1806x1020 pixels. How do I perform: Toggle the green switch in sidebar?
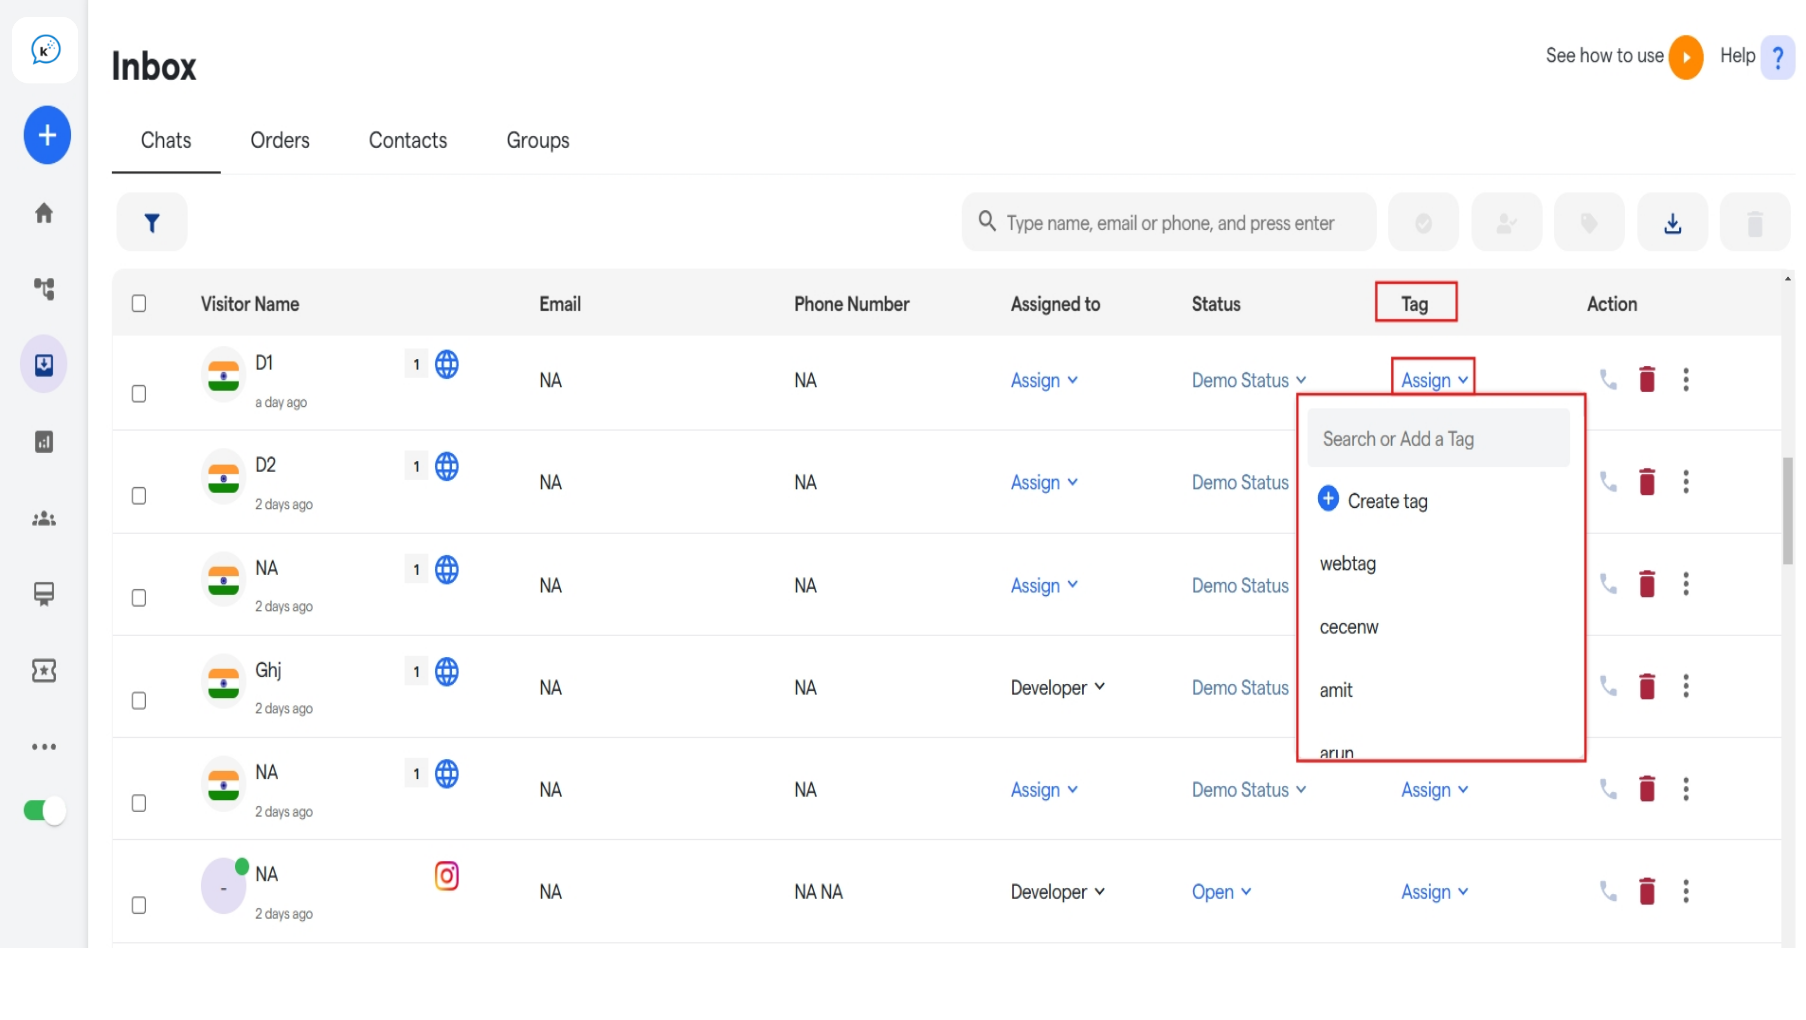pos(44,810)
